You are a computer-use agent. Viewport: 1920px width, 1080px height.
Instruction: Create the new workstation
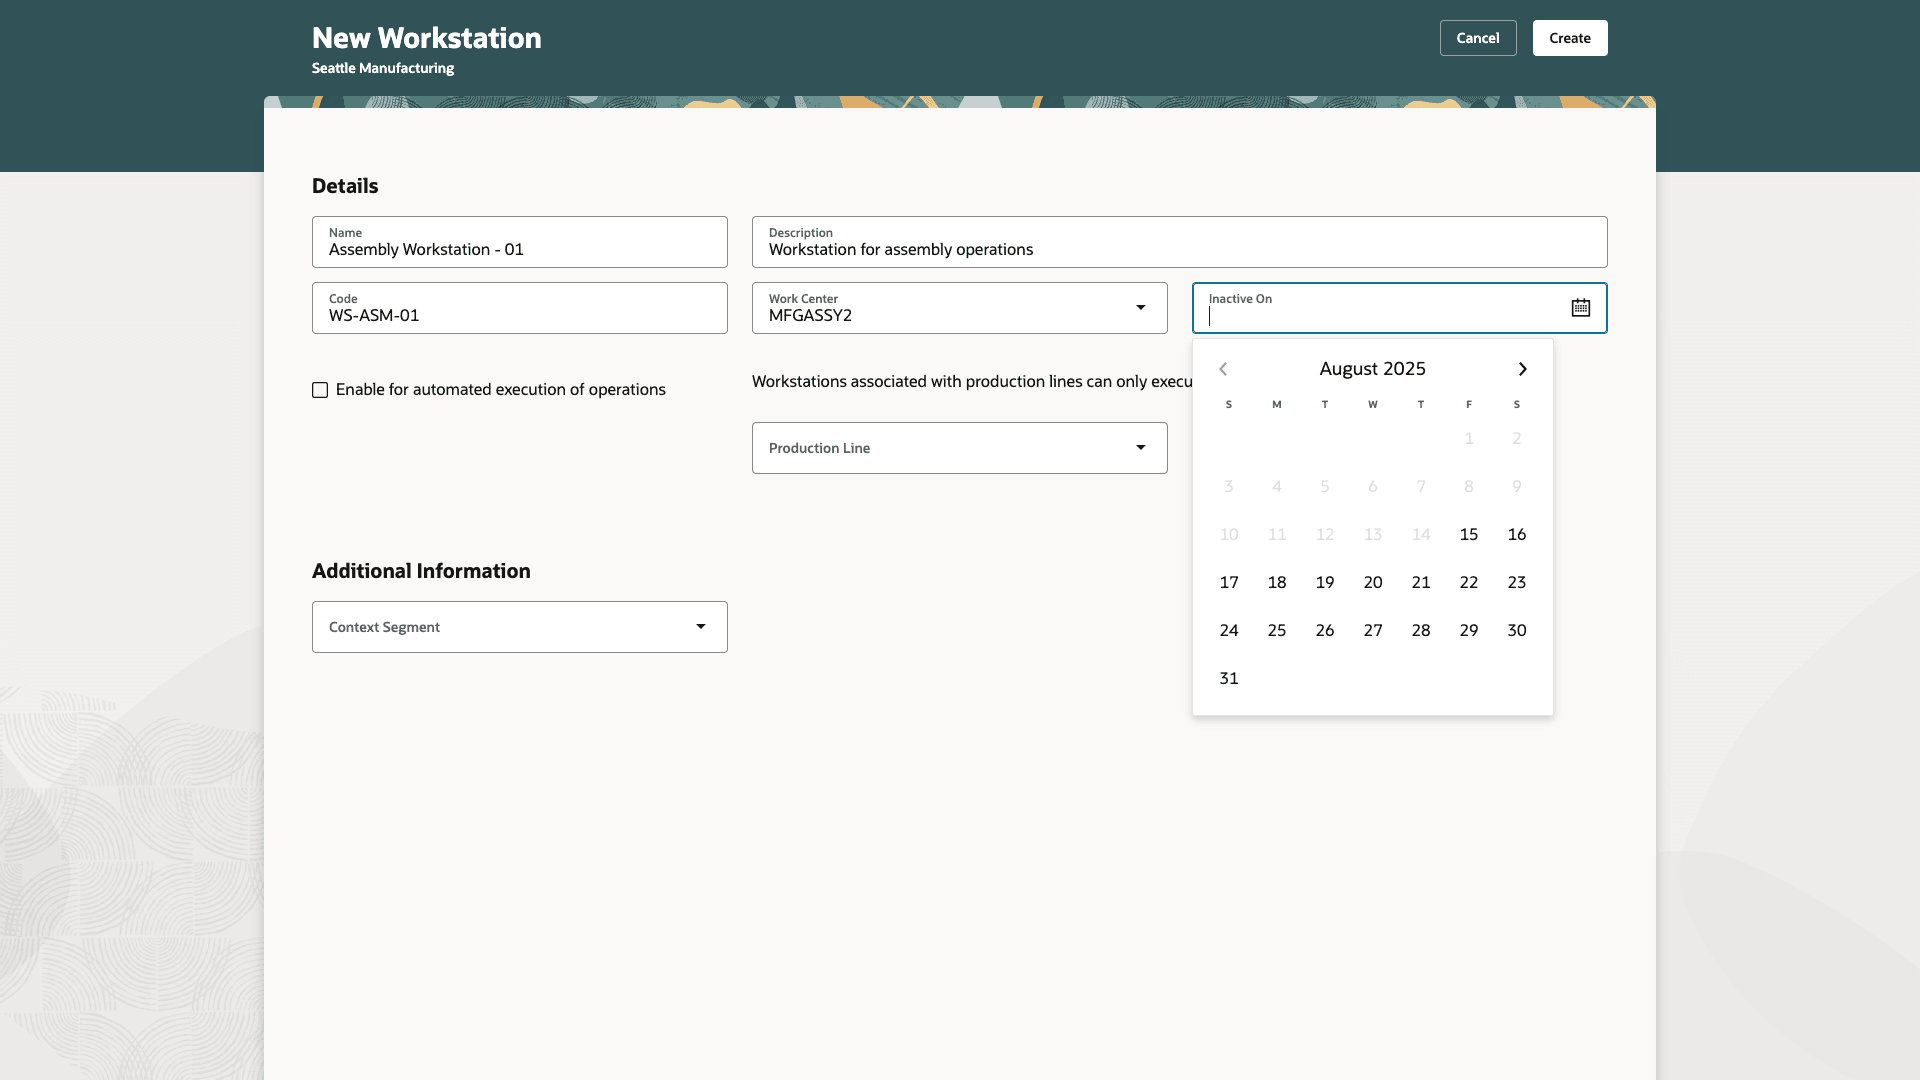point(1569,37)
